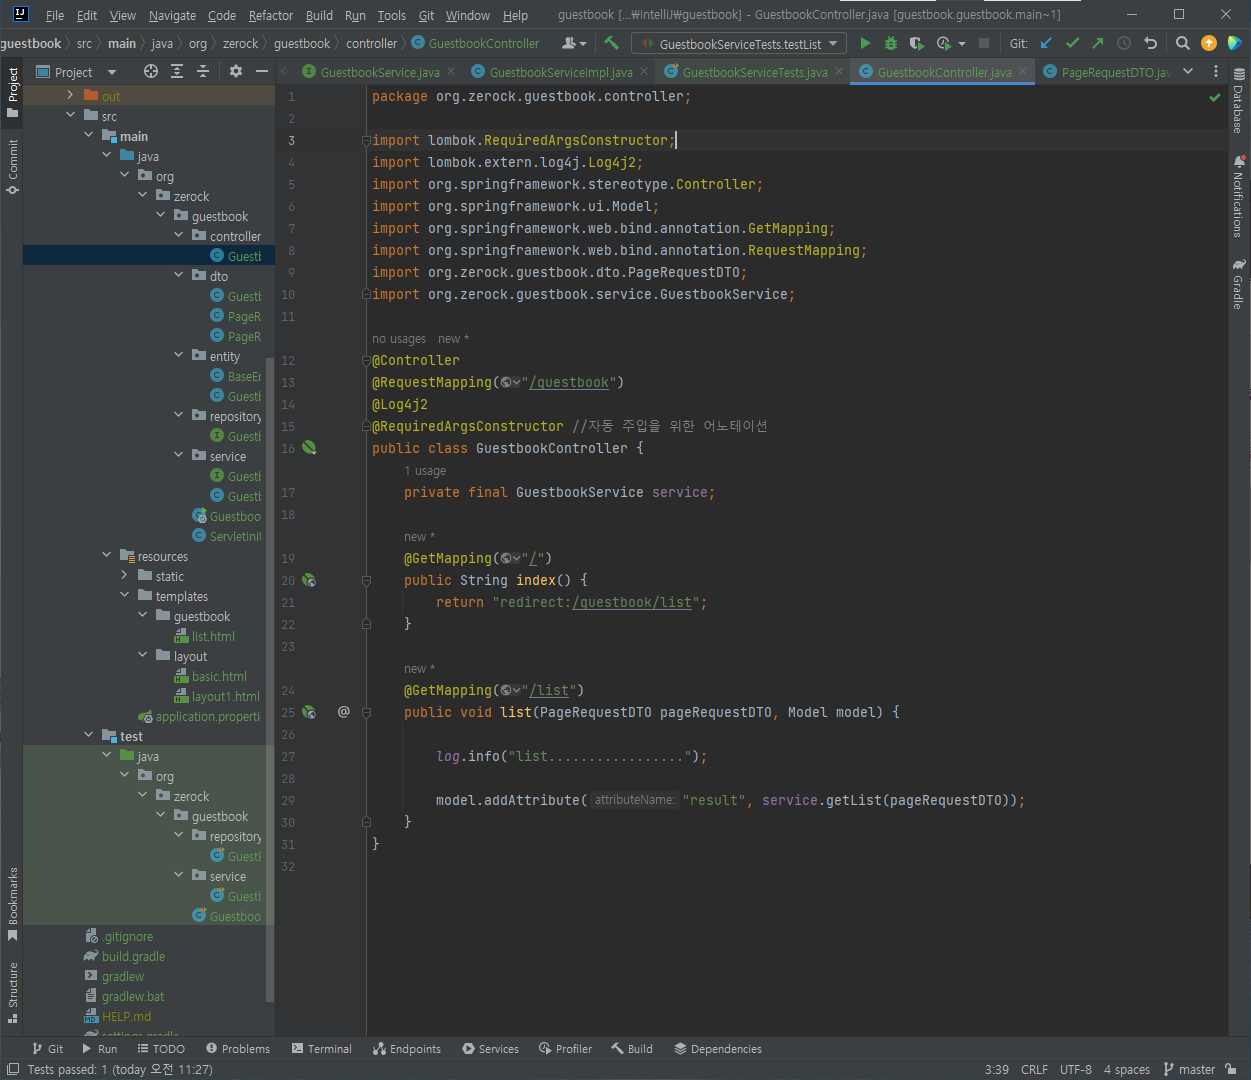Open the Navigate menu
Screen dimensions: 1251x1080
point(172,15)
